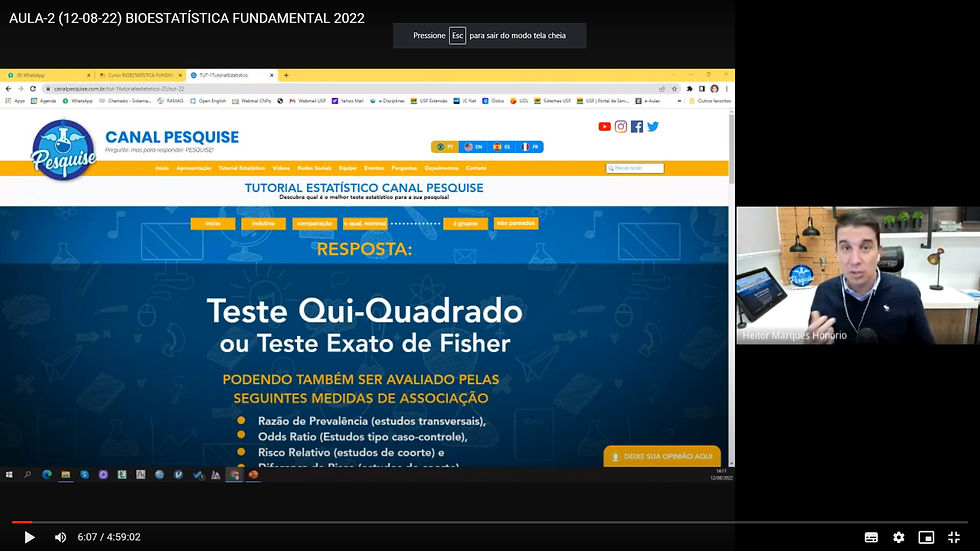
Task: Mute the video volume
Action: click(60, 537)
